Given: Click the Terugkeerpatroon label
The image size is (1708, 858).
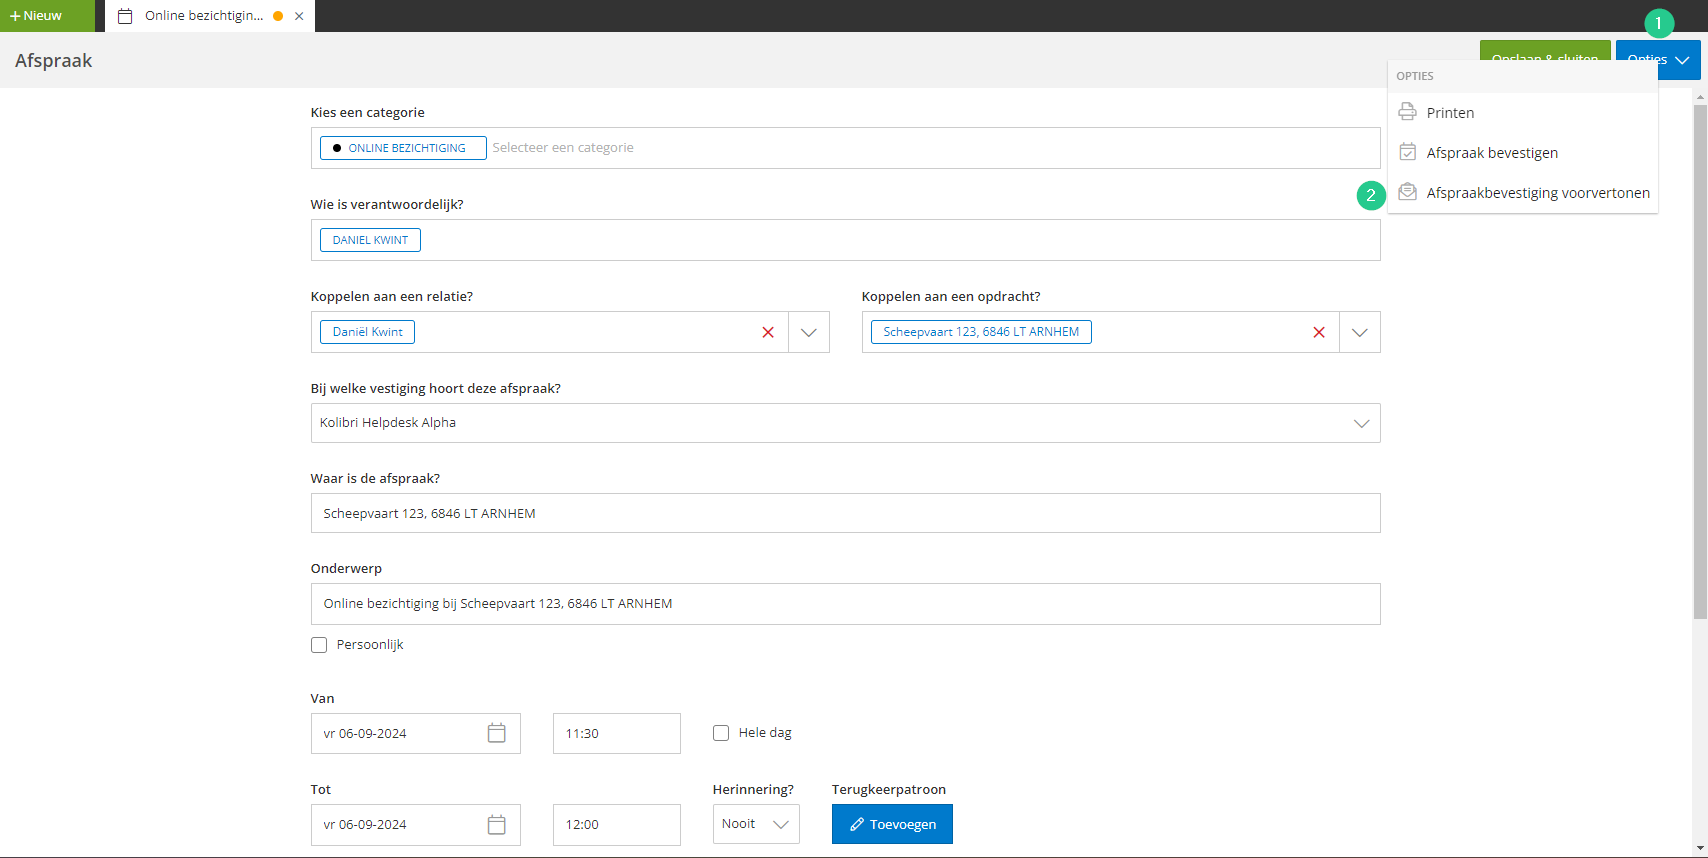Looking at the screenshot, I should [889, 789].
